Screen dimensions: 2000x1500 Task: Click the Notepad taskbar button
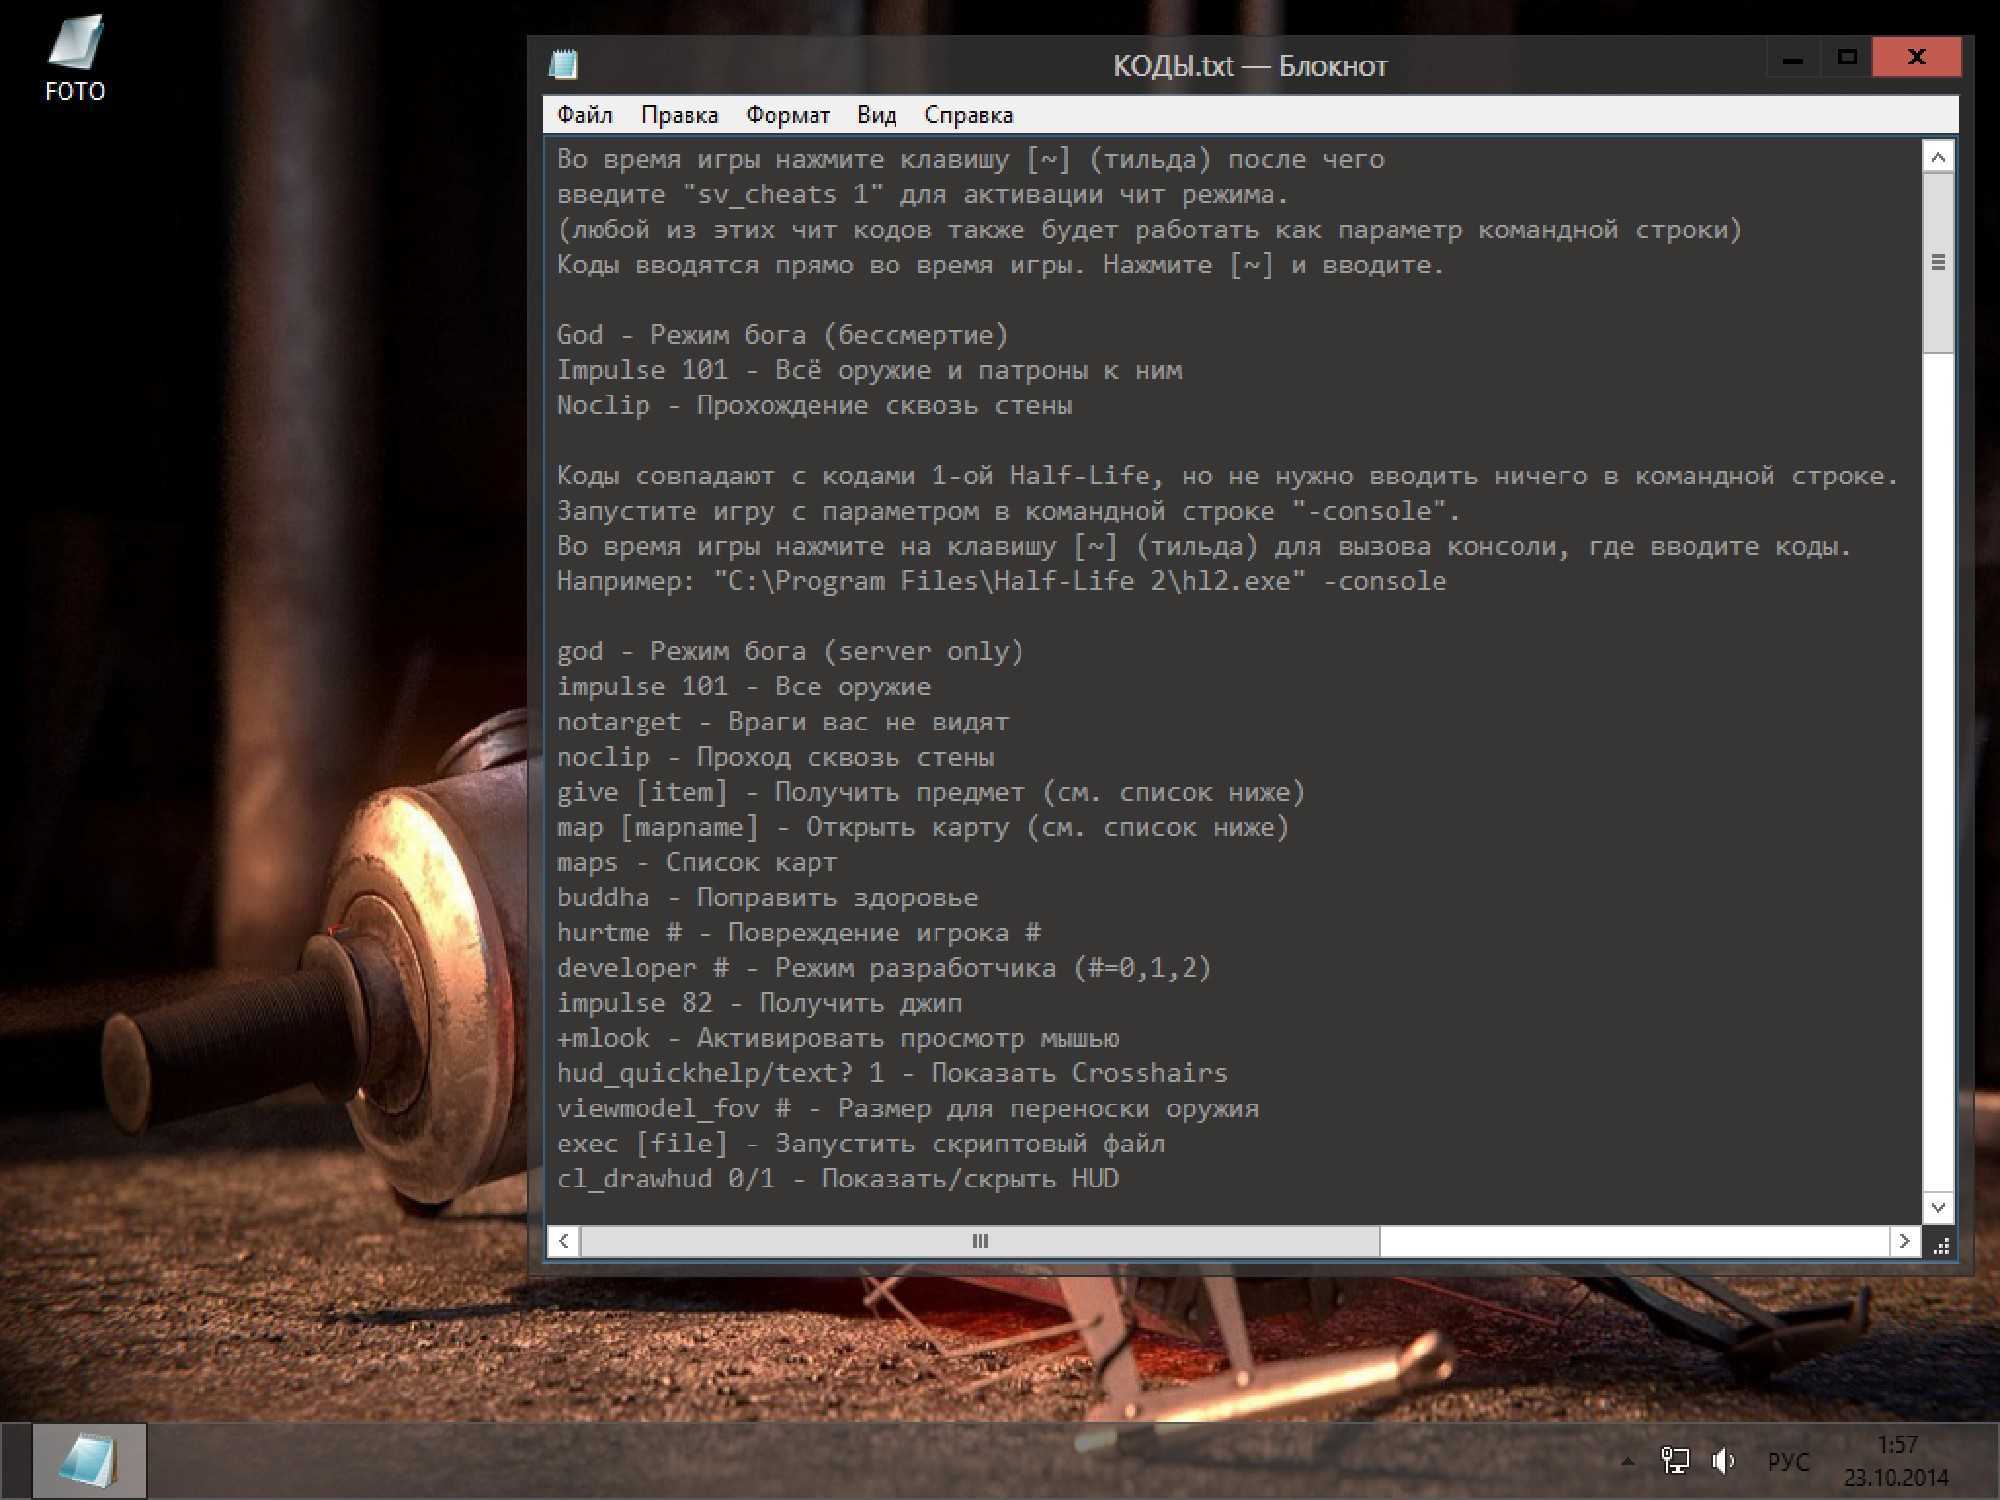click(x=90, y=1461)
